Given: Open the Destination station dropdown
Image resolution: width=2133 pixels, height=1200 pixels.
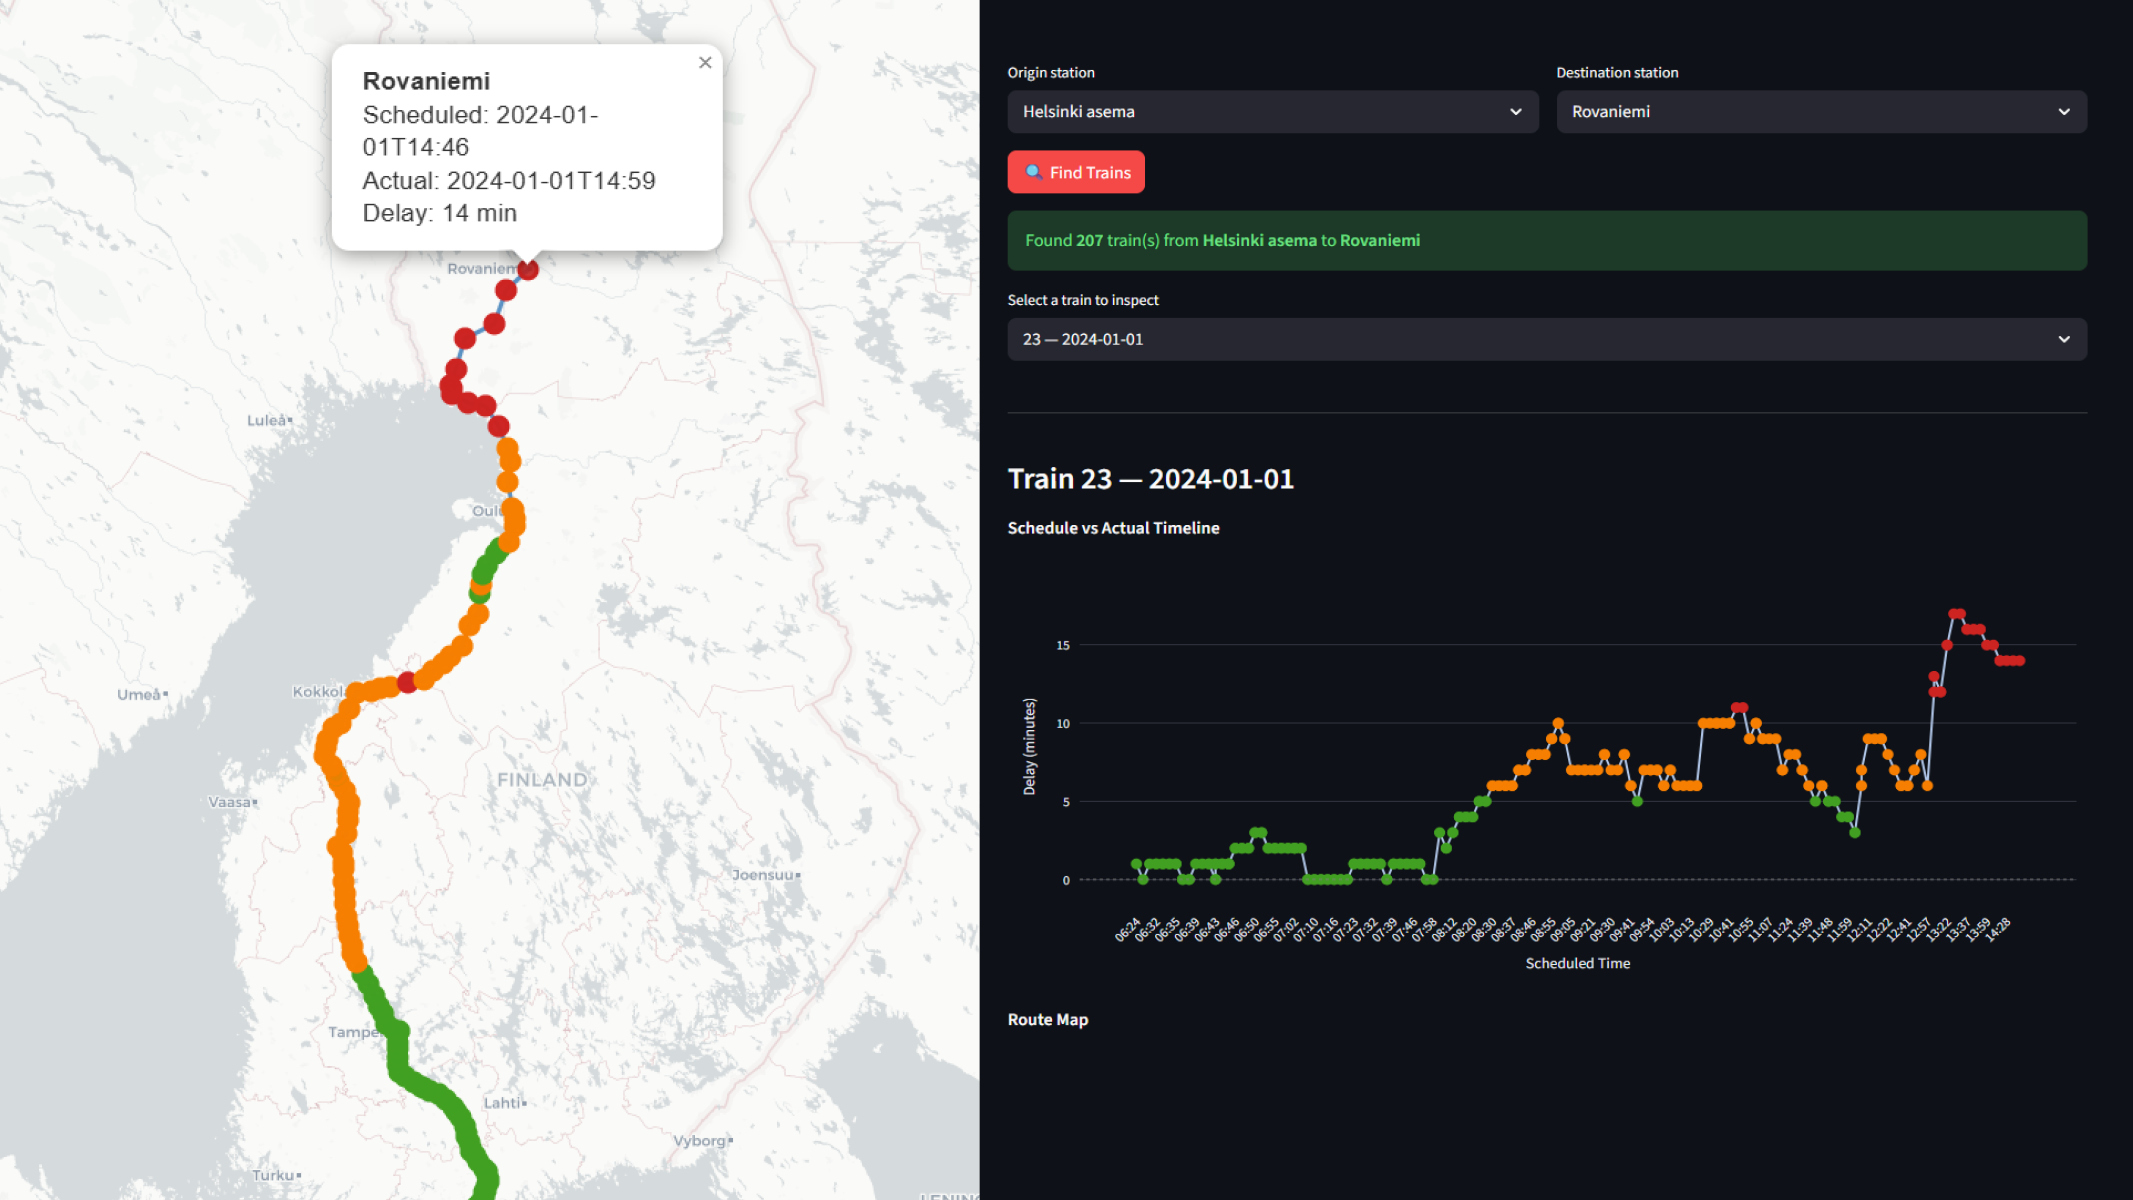Looking at the screenshot, I should 1821,112.
